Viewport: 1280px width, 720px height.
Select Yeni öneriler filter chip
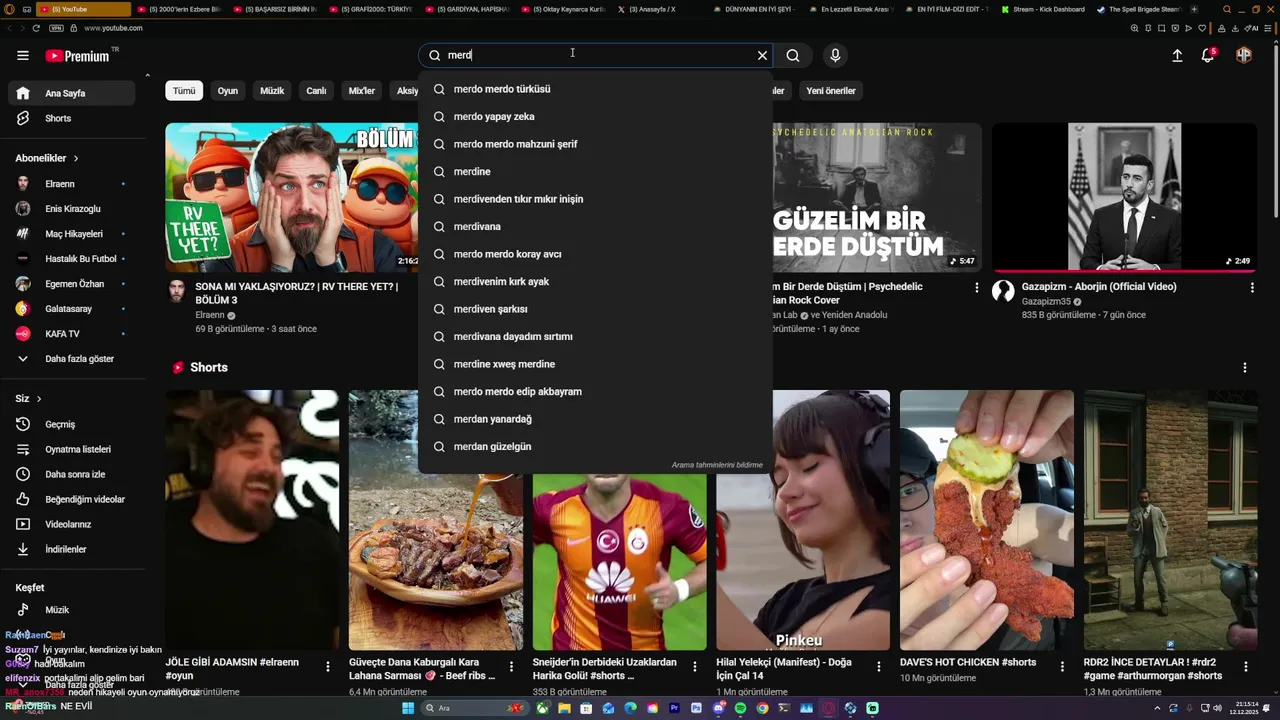pos(831,91)
